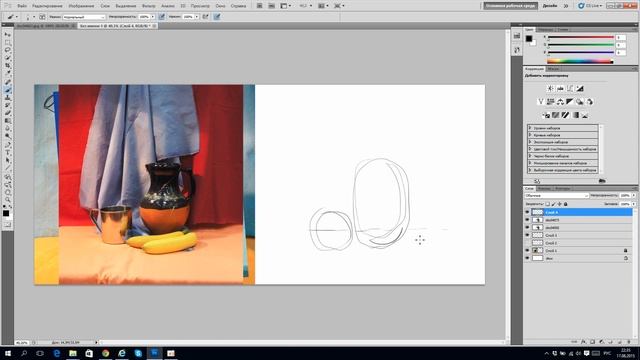Viewport: 640px width, 360px height.
Task: Open the Файл menu
Action: click(22, 6)
